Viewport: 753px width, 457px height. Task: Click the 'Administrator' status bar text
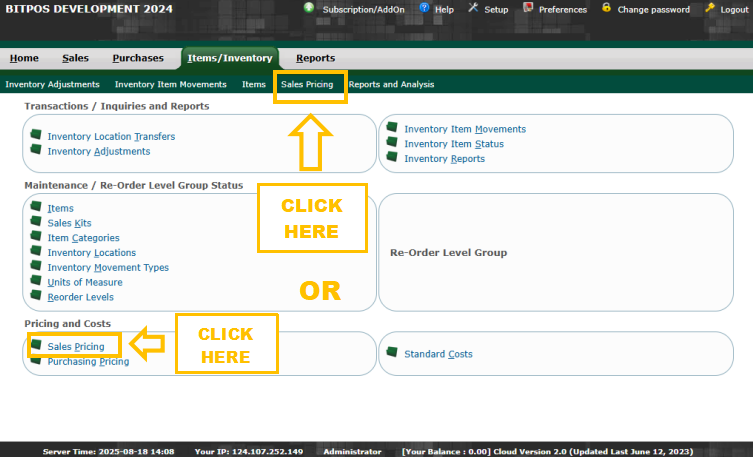pyautogui.click(x=352, y=452)
